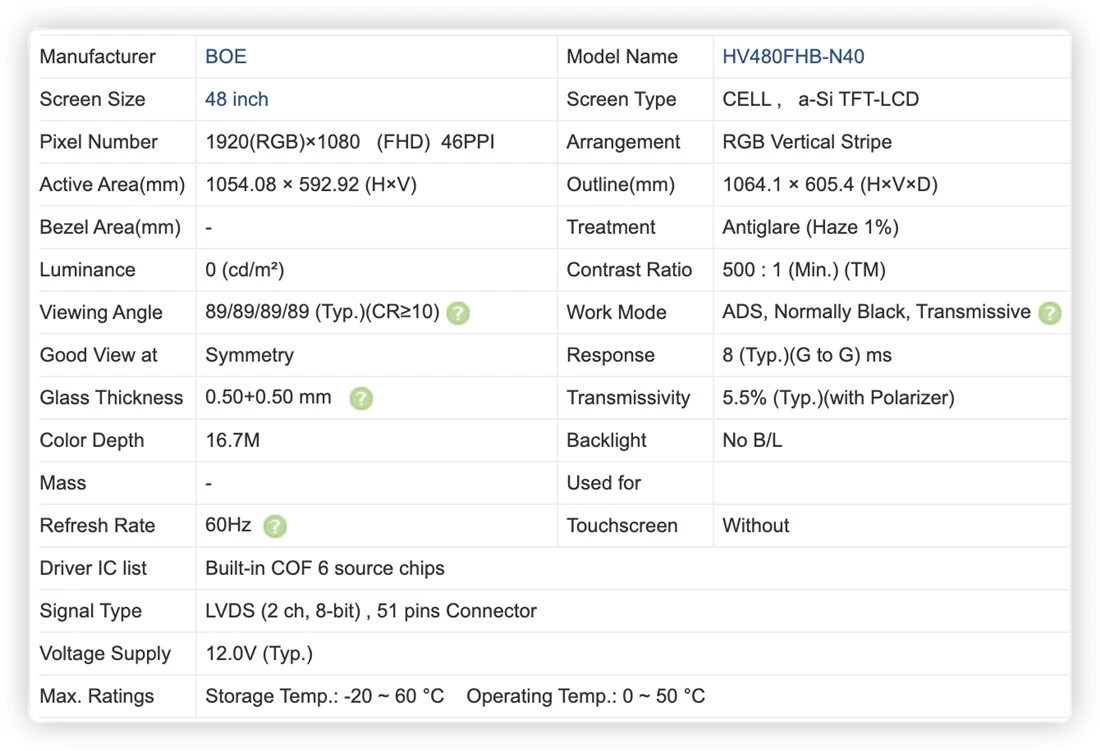Click the LVDS signal type value

coord(371,611)
